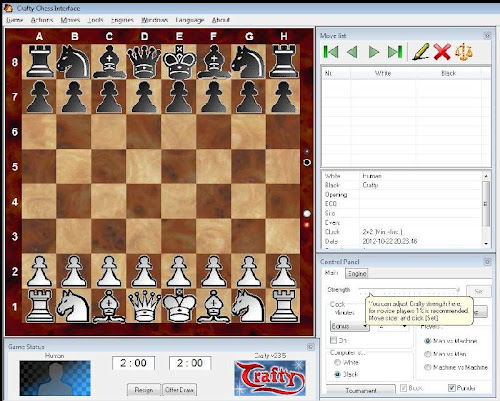Switch to the Engine tab
The width and height of the screenshot is (500, 401).
point(357,274)
